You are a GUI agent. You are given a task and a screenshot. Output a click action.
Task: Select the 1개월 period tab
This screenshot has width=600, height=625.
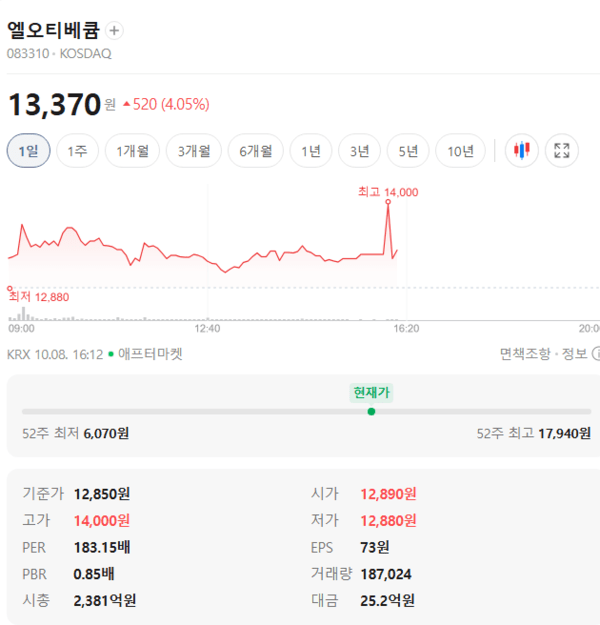(132, 151)
